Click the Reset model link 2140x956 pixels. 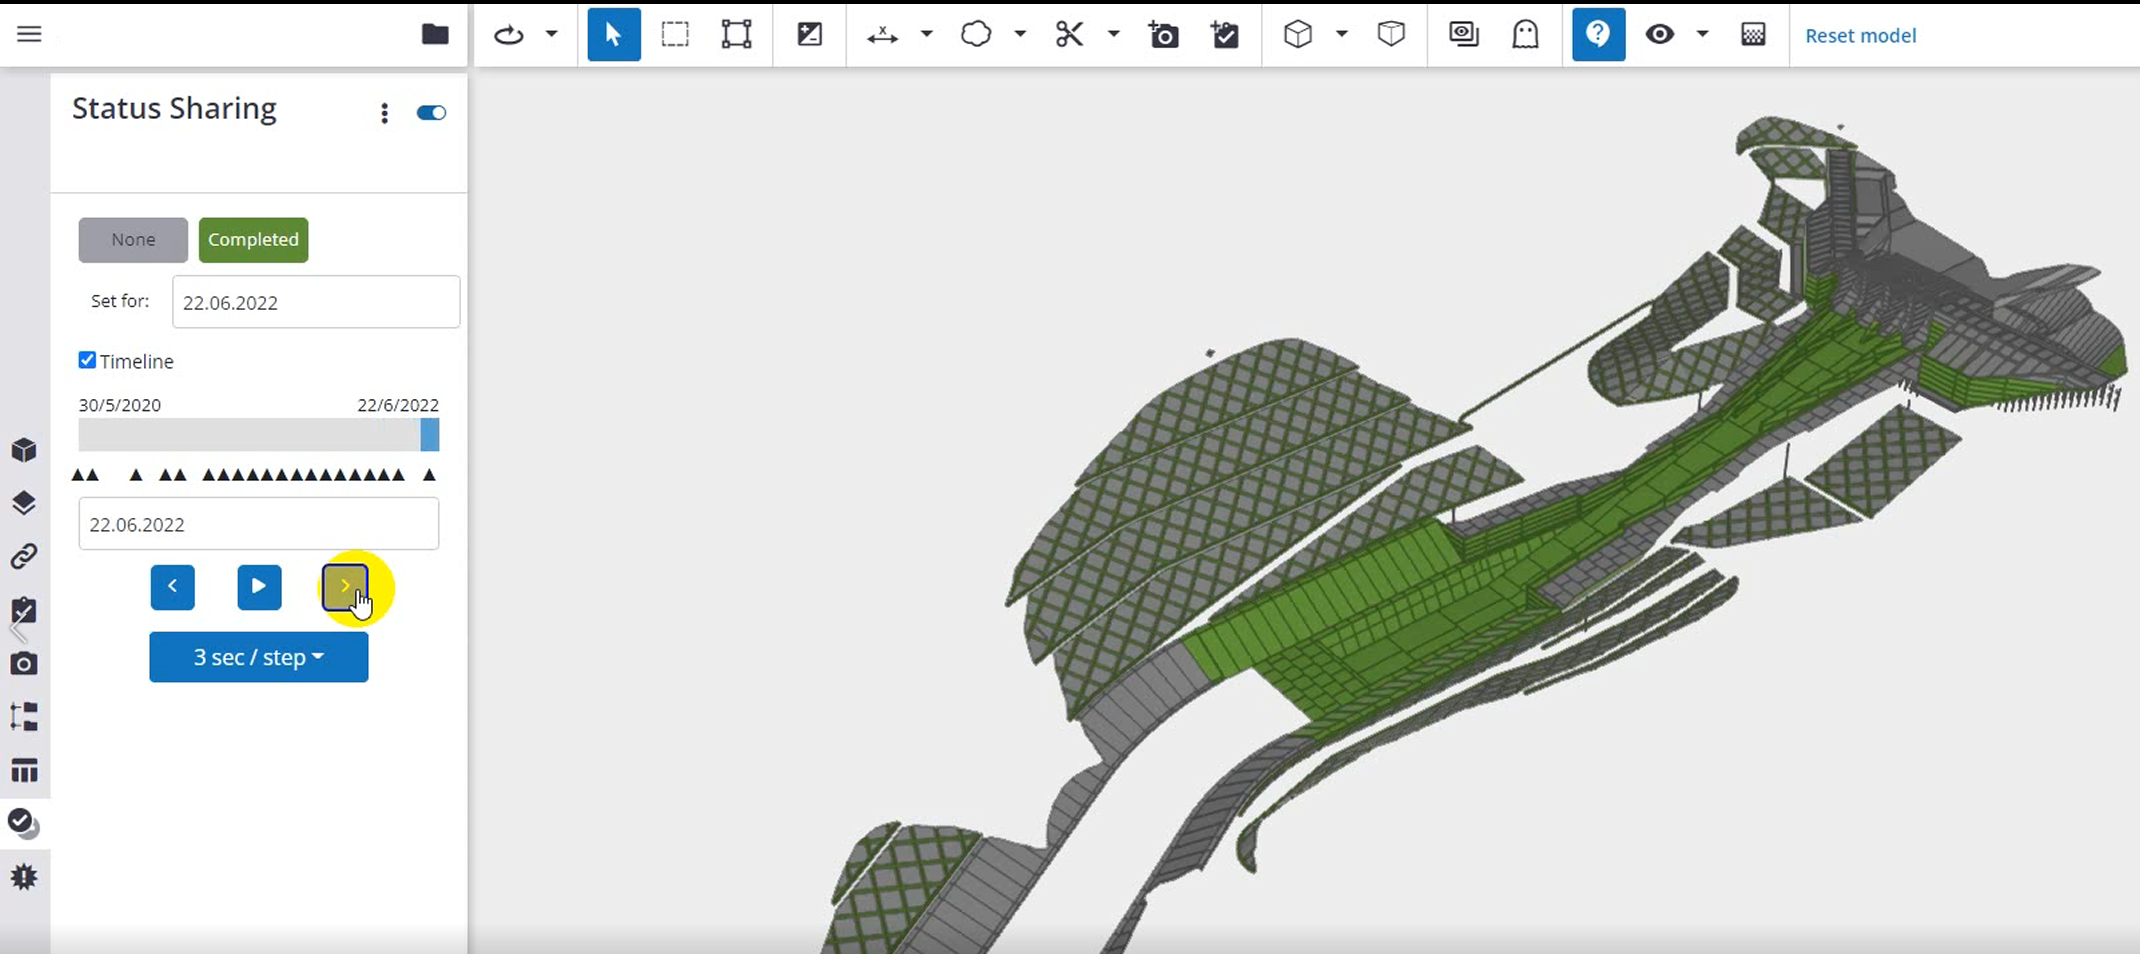1860,36
